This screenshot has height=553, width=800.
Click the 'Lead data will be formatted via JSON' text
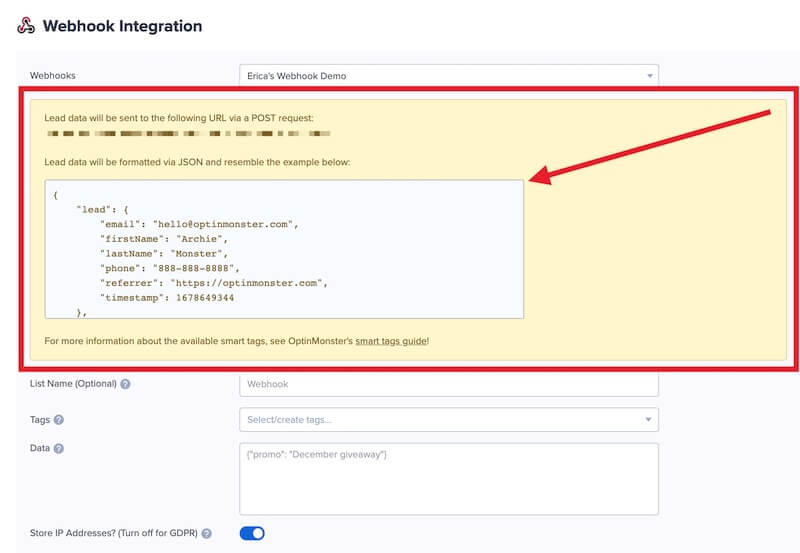pos(197,162)
